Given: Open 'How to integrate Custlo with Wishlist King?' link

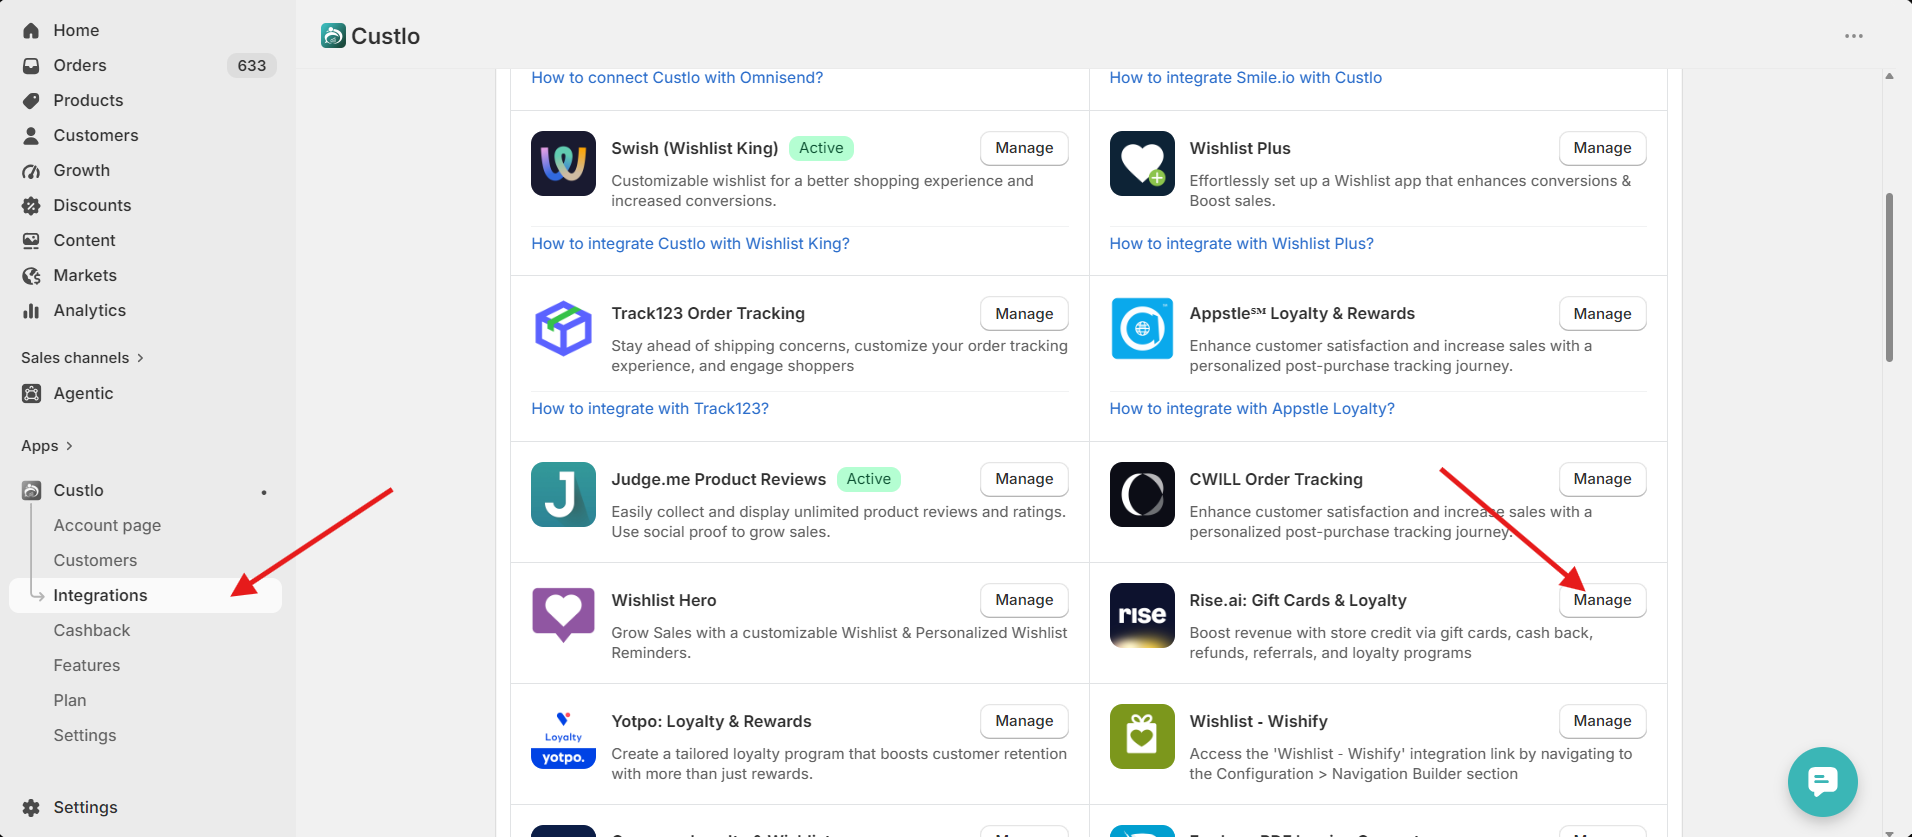Looking at the screenshot, I should 690,244.
